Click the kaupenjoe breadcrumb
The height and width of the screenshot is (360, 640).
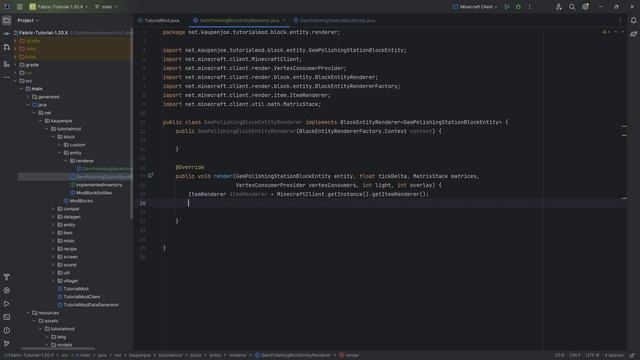[140, 356]
